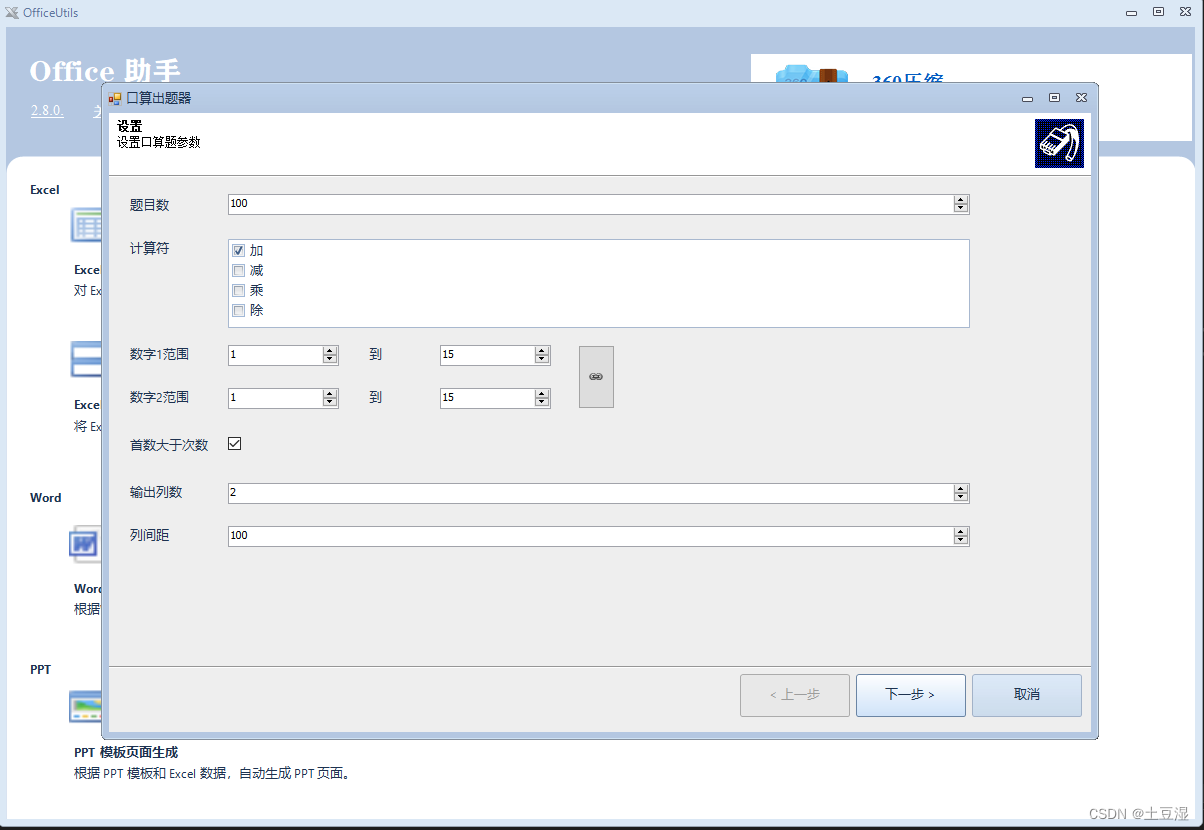Open first Excel tool icon in OfficeUtils window
This screenshot has height=830, width=1204.
point(86,226)
